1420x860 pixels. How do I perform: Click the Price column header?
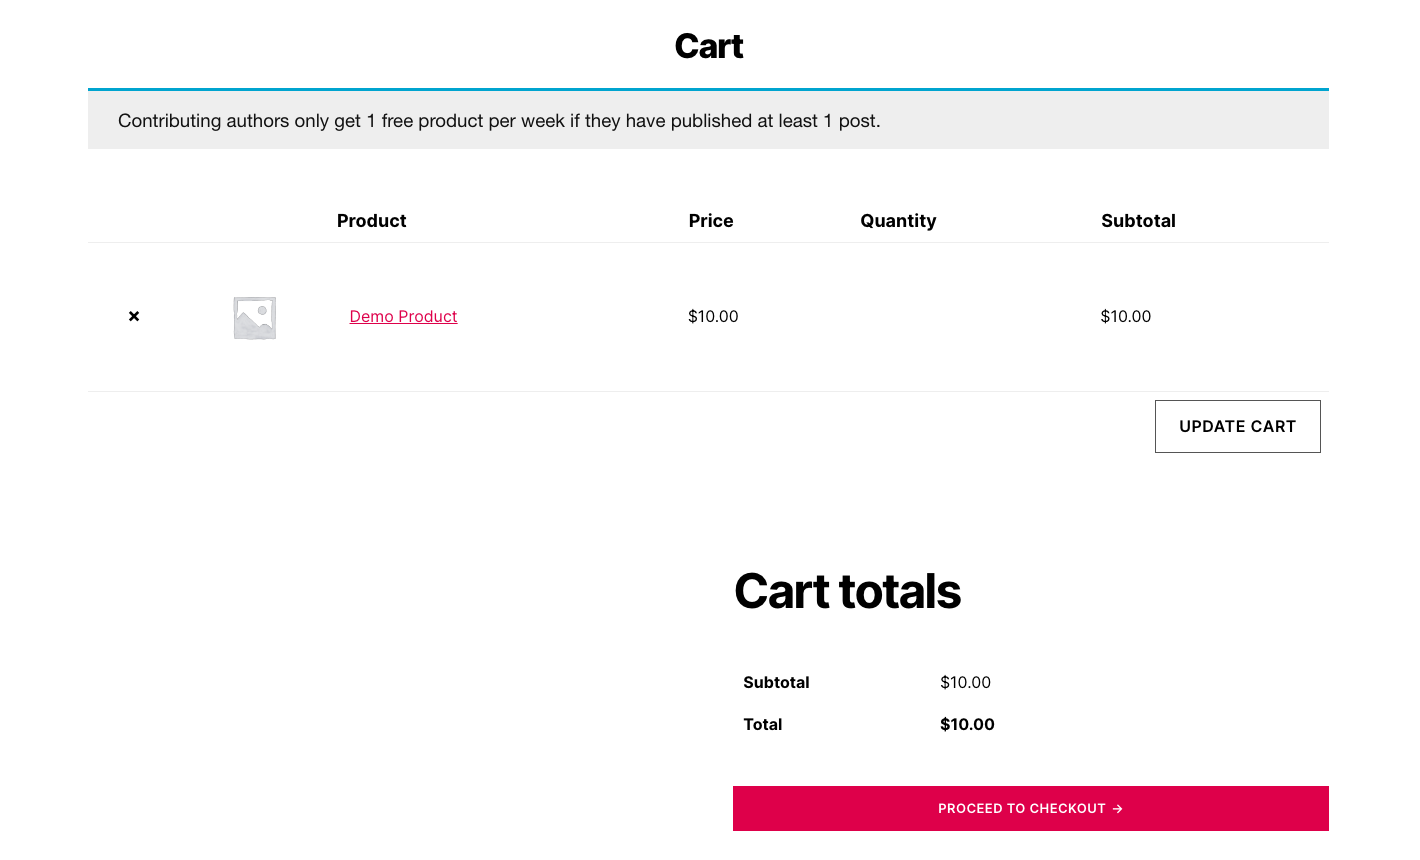tap(711, 221)
